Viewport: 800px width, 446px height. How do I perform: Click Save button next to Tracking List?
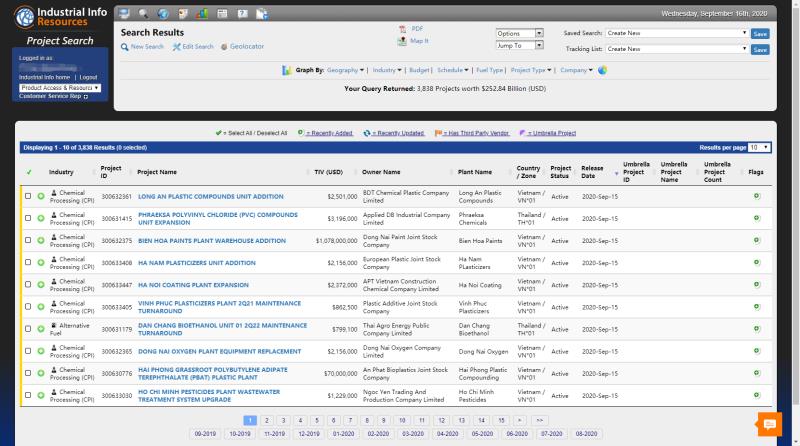[760, 49]
